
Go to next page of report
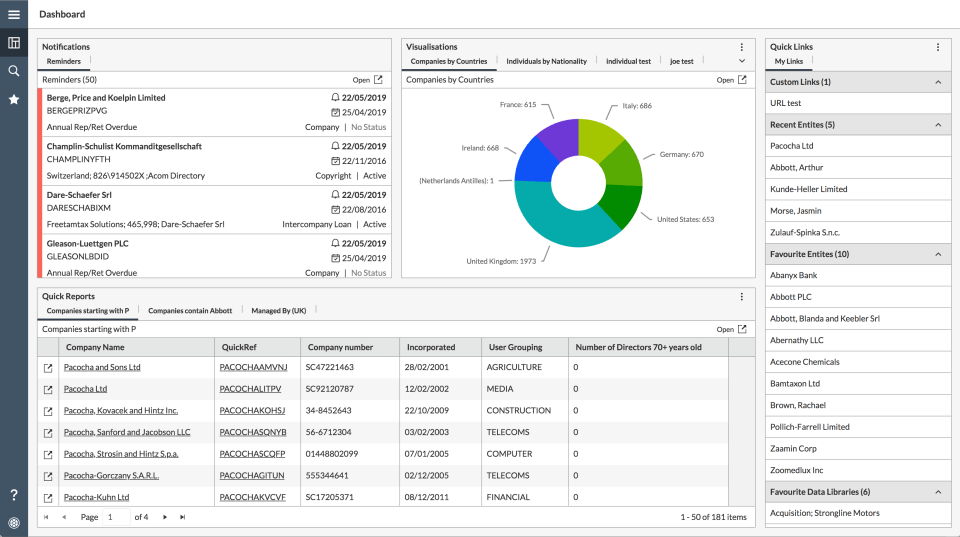point(163,517)
